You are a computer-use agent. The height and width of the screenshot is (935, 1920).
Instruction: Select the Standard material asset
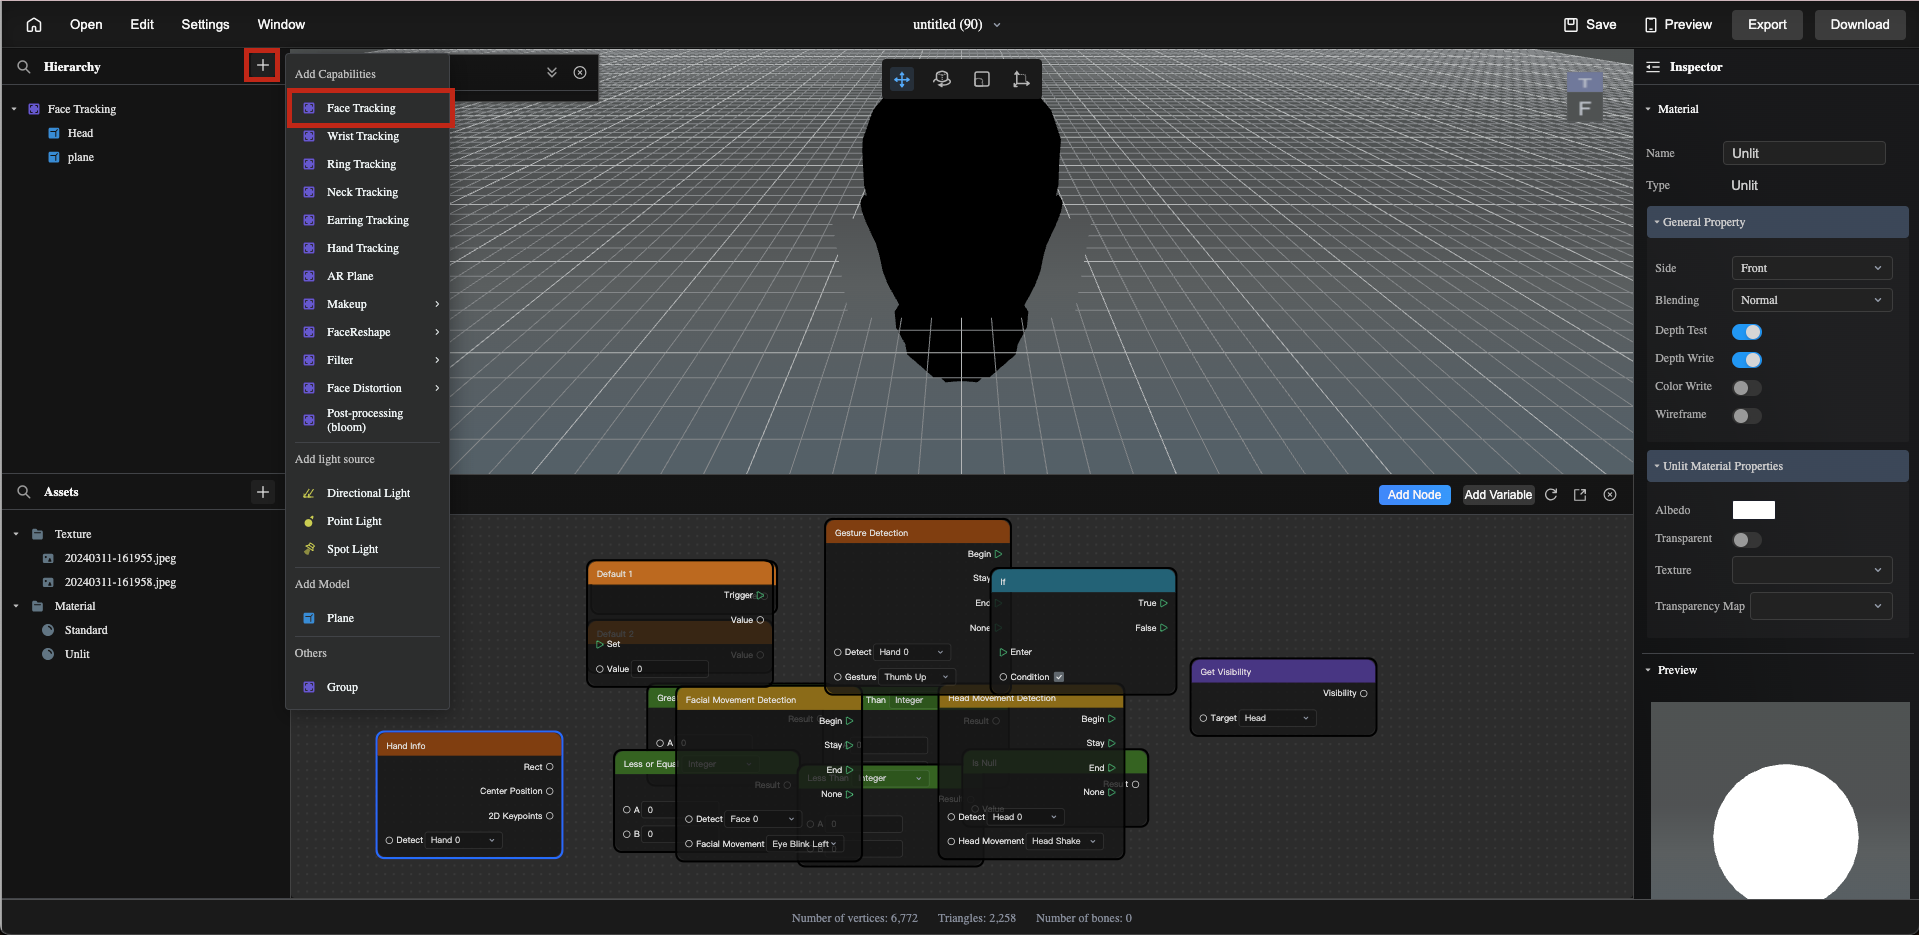point(86,630)
